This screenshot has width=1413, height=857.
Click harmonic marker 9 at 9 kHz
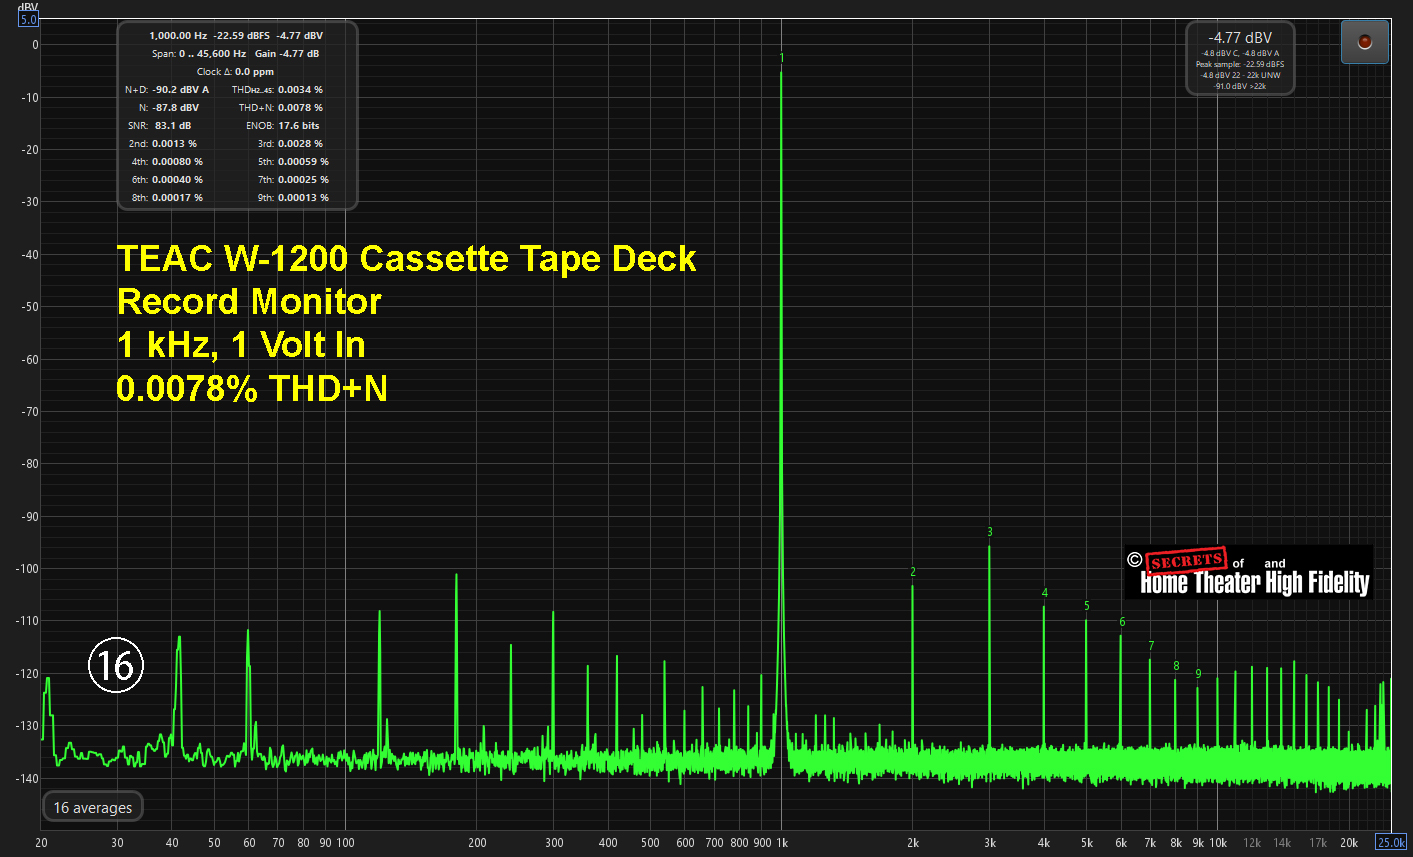1198,674
